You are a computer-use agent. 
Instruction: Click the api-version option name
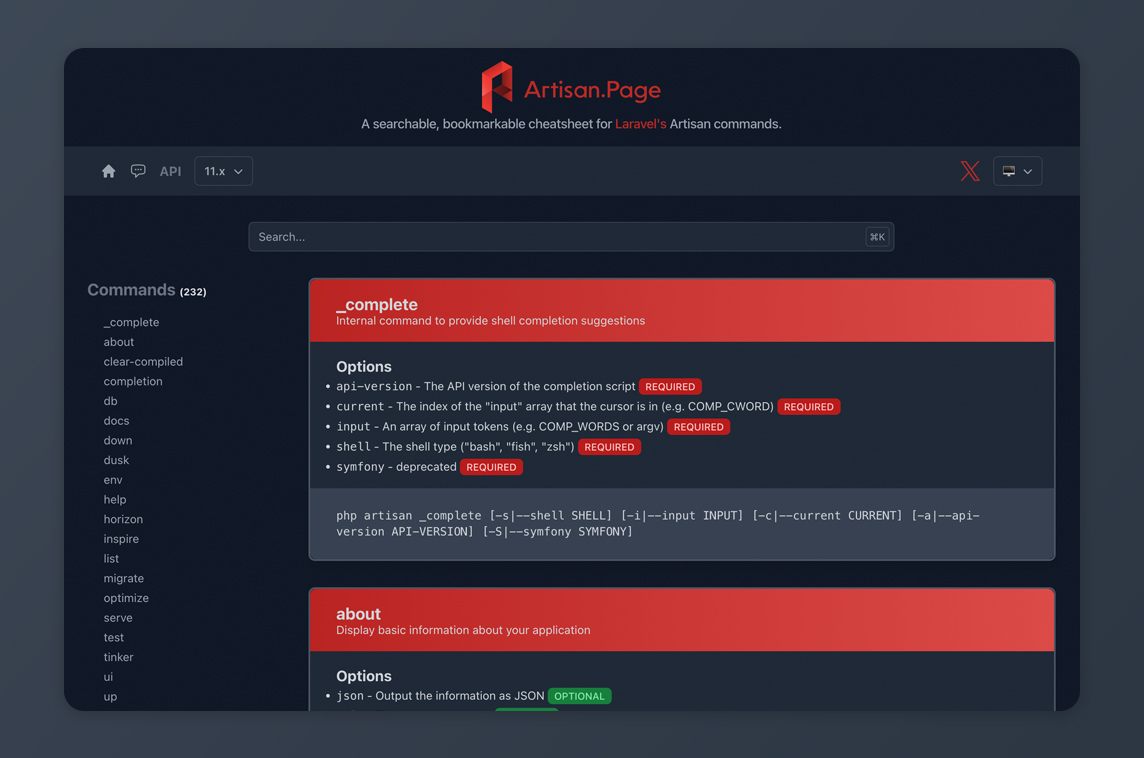click(x=374, y=387)
